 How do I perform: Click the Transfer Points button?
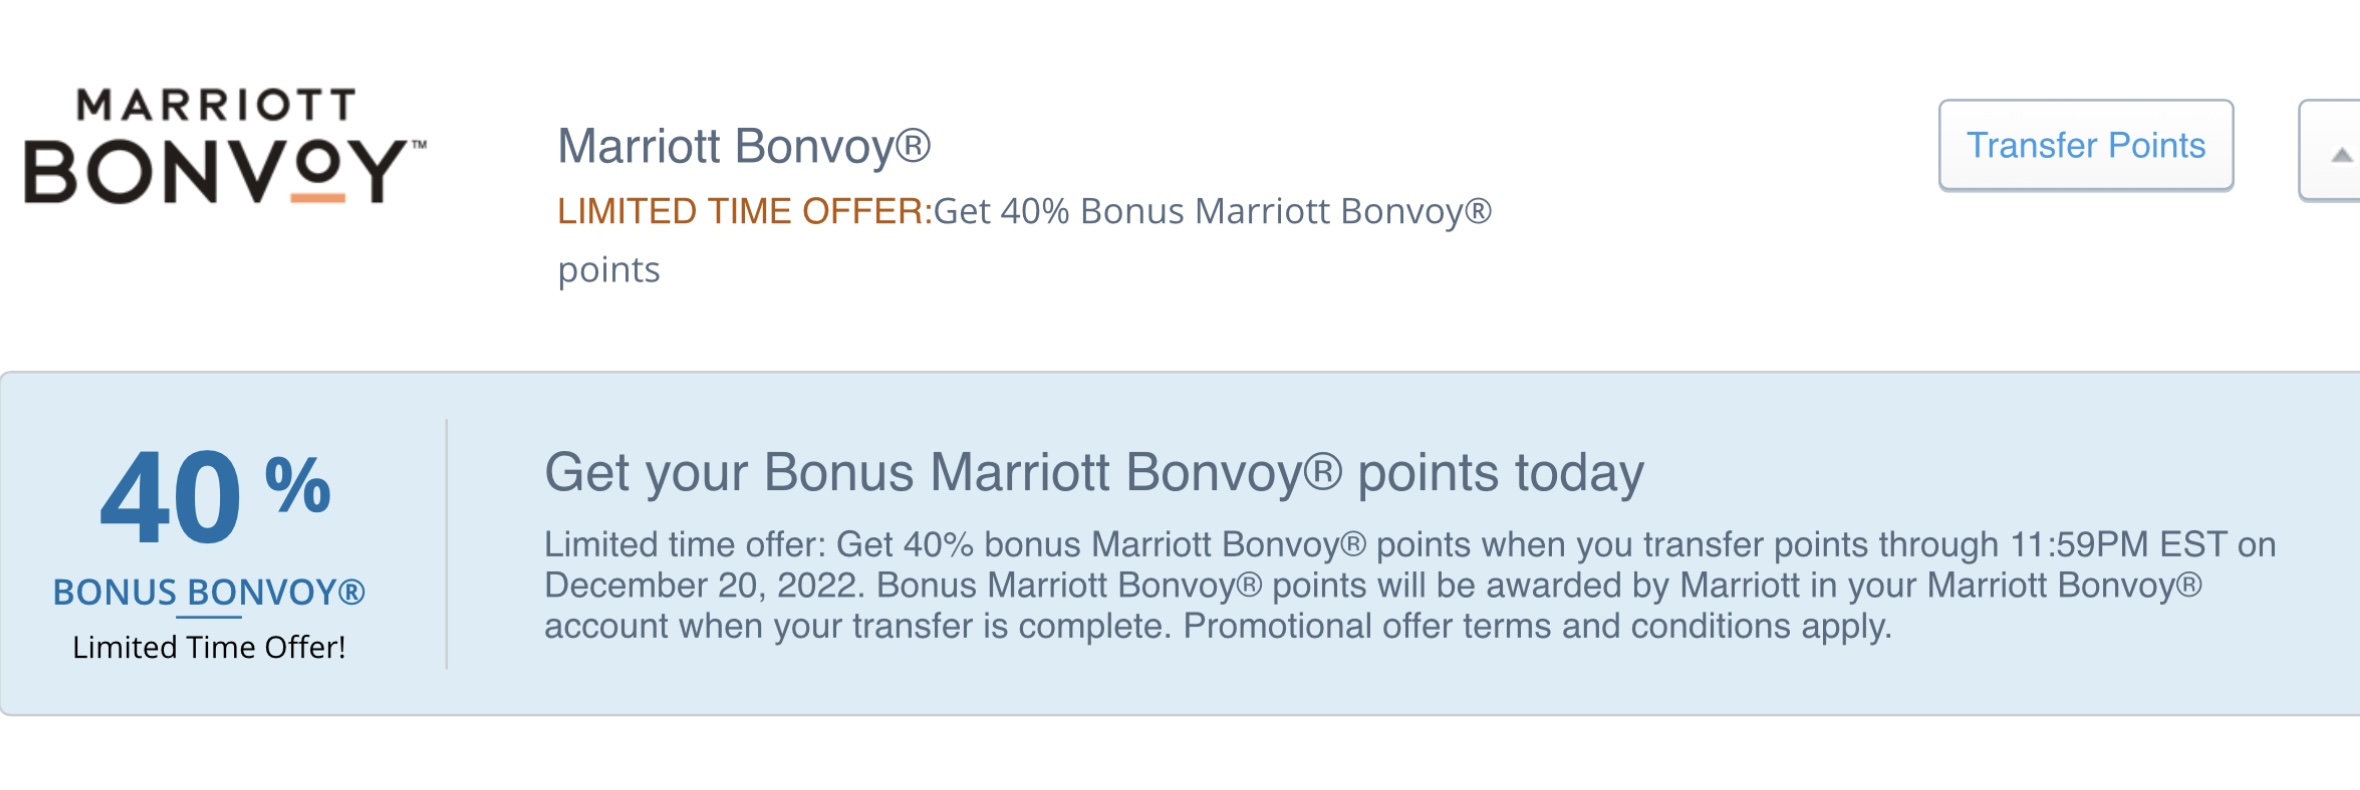[x=2087, y=145]
